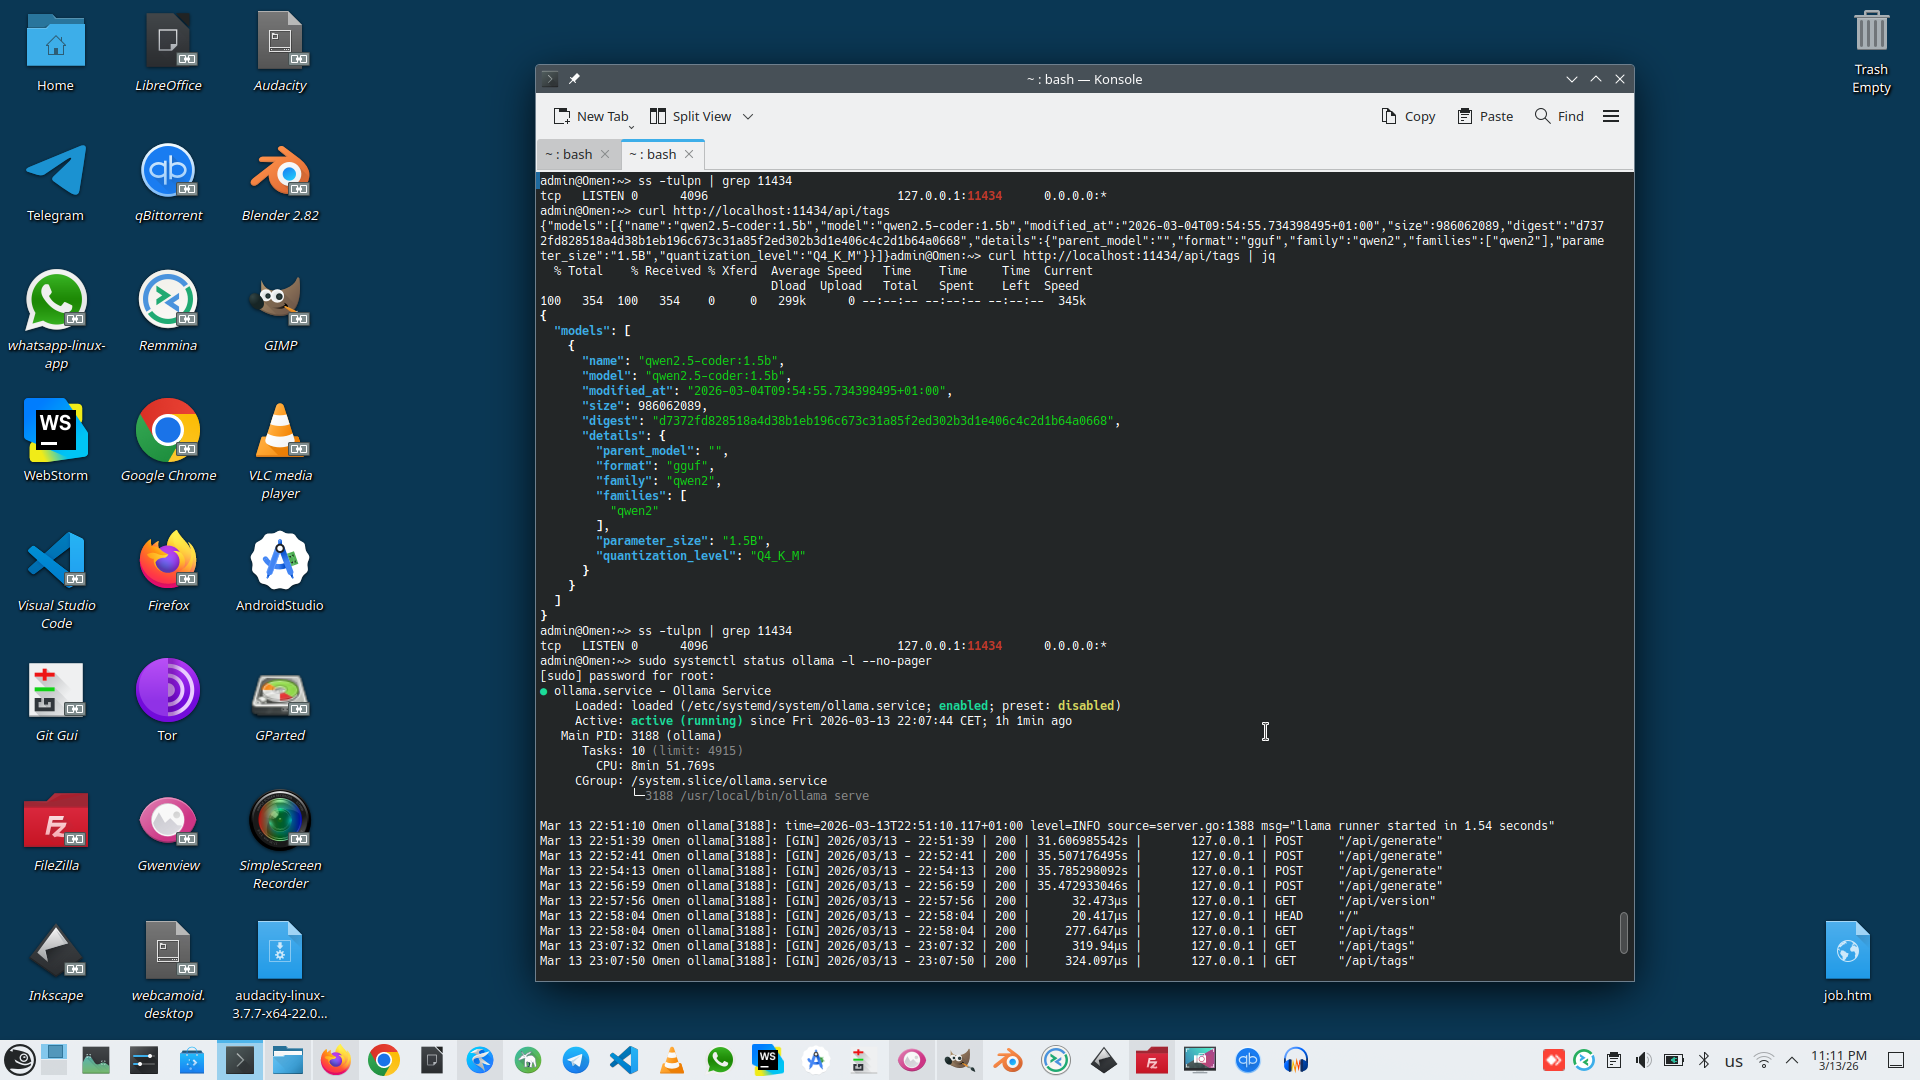Open Find search in Konsole
The image size is (1920, 1080).
pos(1559,116)
